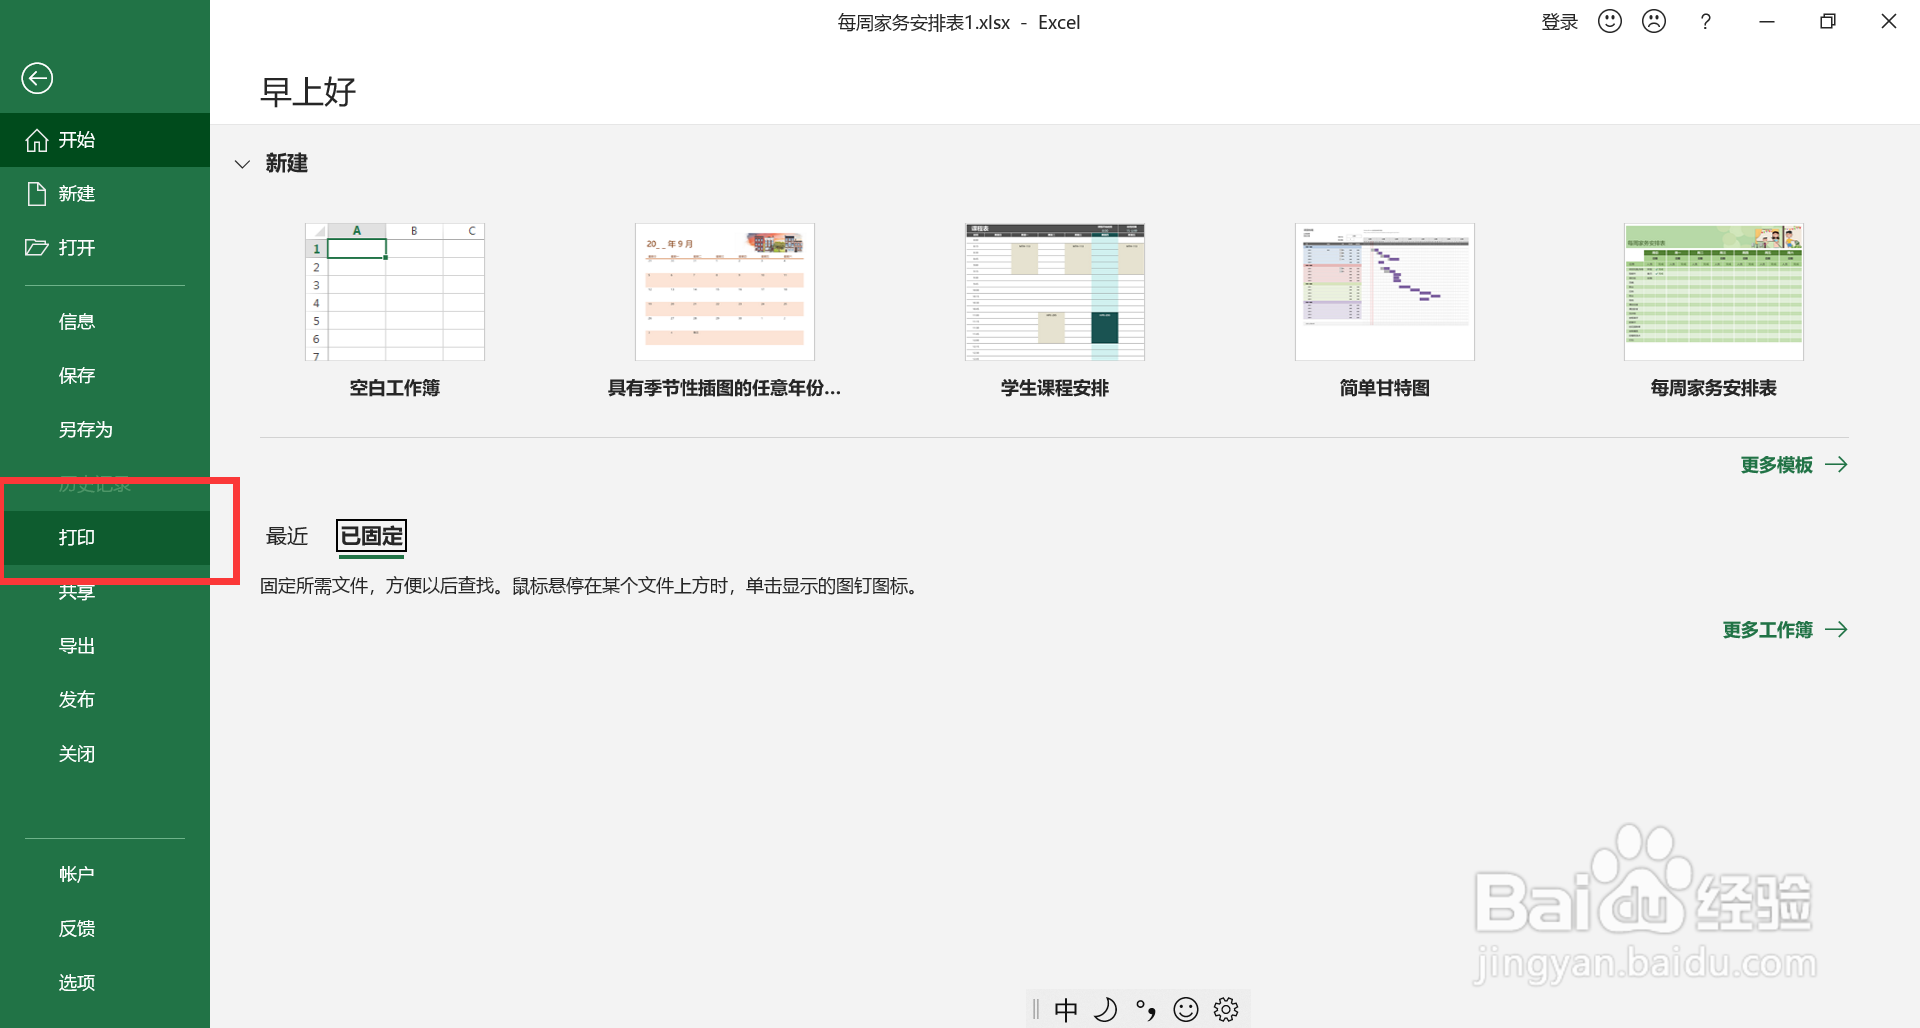1920x1028 pixels.
Task: Open 更多工作簿 (More workbooks)
Action: pos(1768,629)
